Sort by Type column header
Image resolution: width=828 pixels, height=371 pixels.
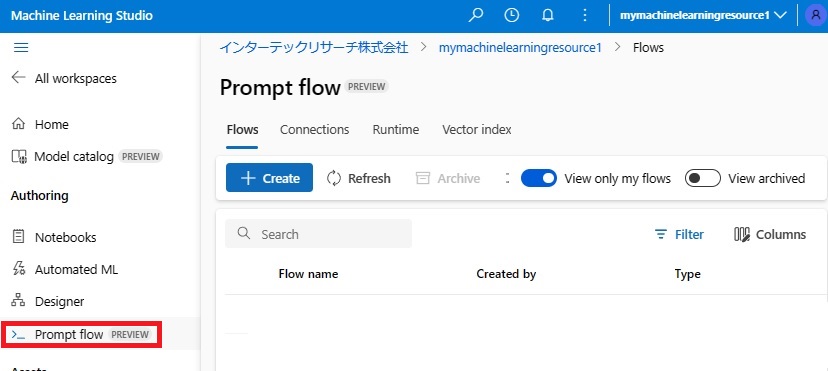click(x=688, y=274)
